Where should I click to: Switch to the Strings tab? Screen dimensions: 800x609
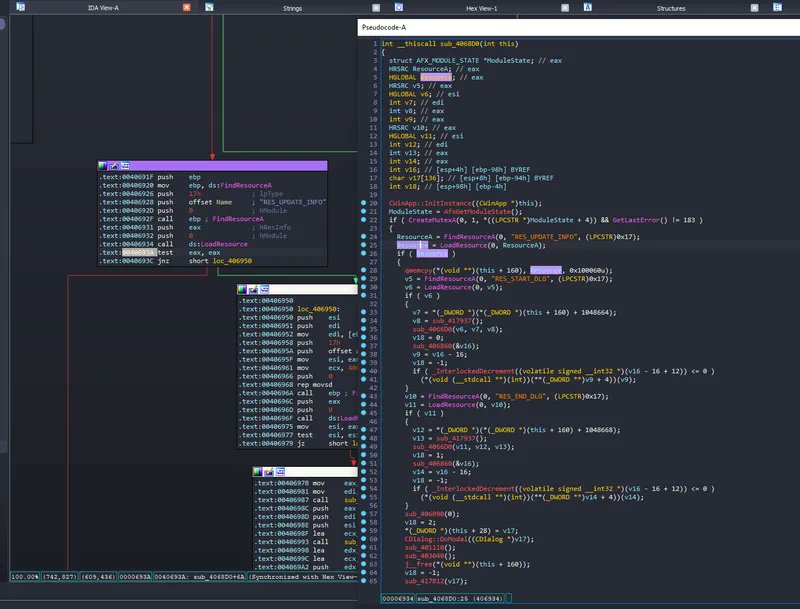(x=290, y=6)
